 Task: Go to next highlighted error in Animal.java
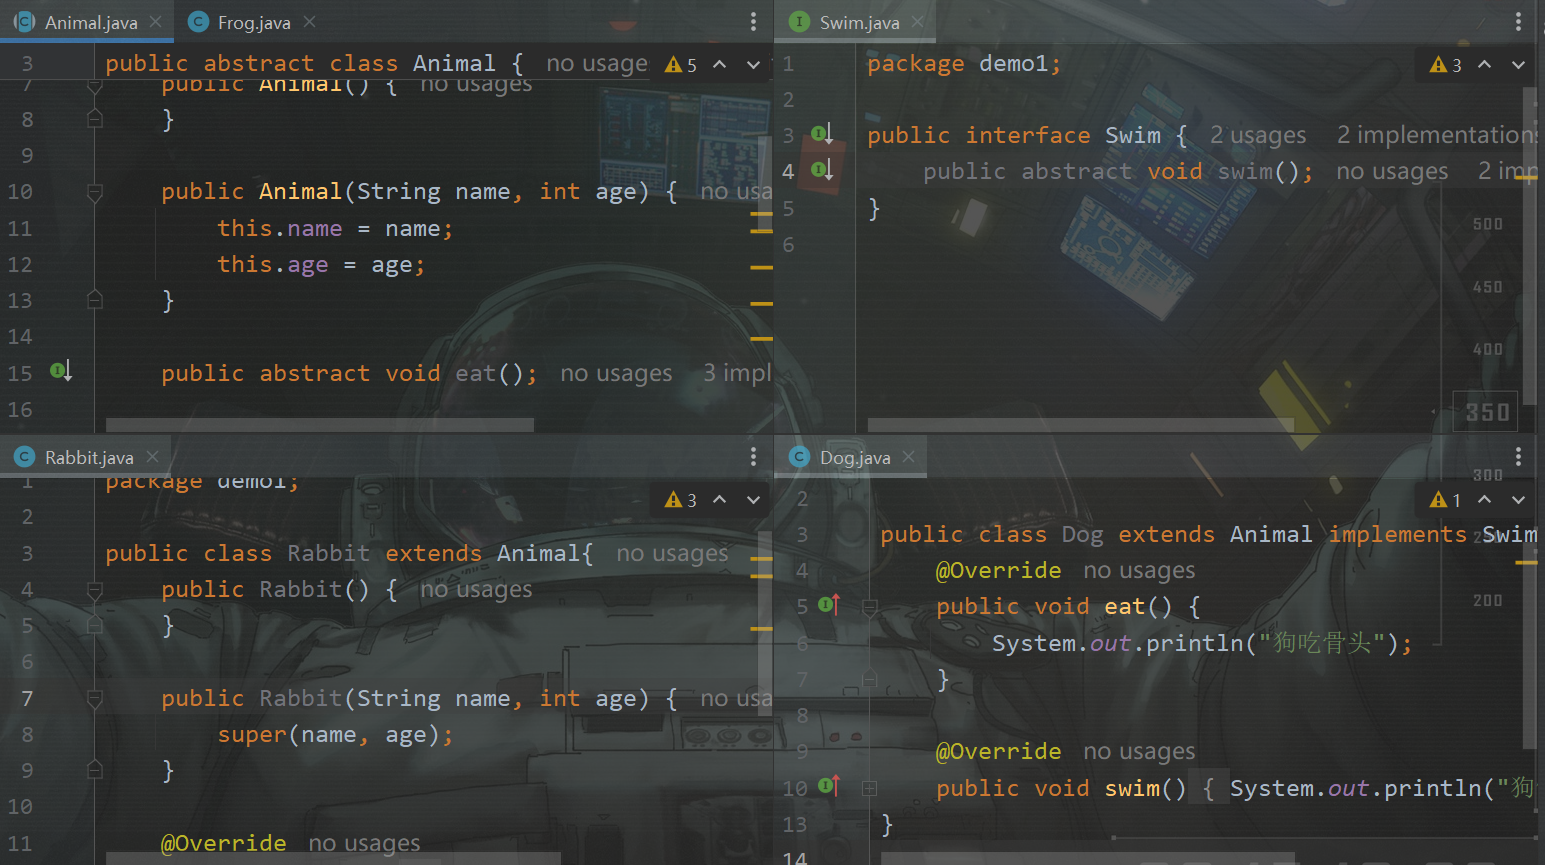click(753, 65)
